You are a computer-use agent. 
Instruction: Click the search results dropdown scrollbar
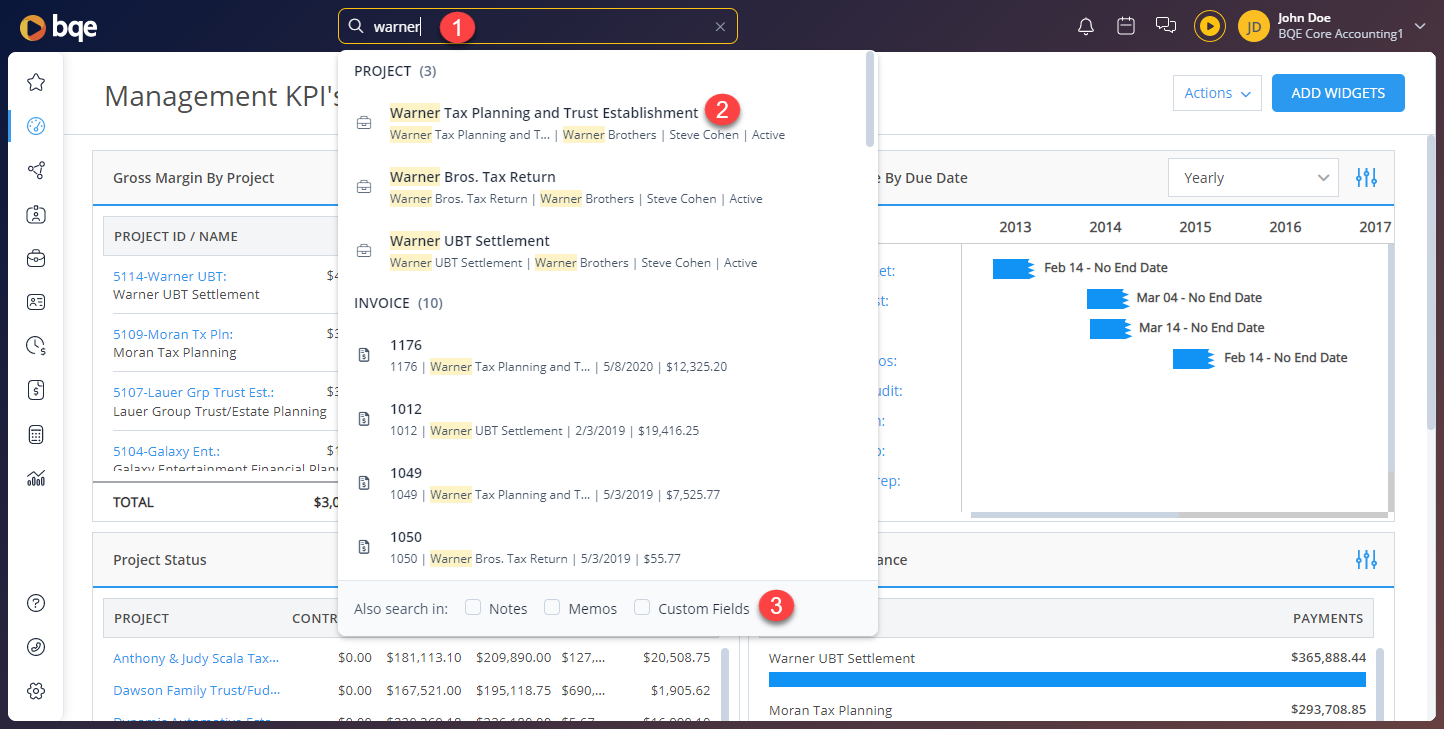[870, 100]
